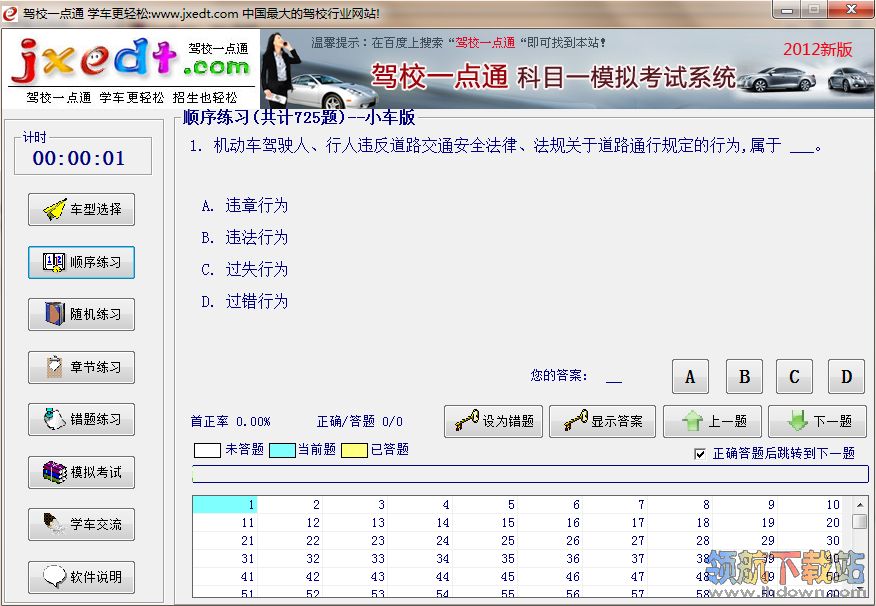The image size is (876, 606).
Task: Click the stacked books icon on 模拟考试
Action: click(55, 472)
